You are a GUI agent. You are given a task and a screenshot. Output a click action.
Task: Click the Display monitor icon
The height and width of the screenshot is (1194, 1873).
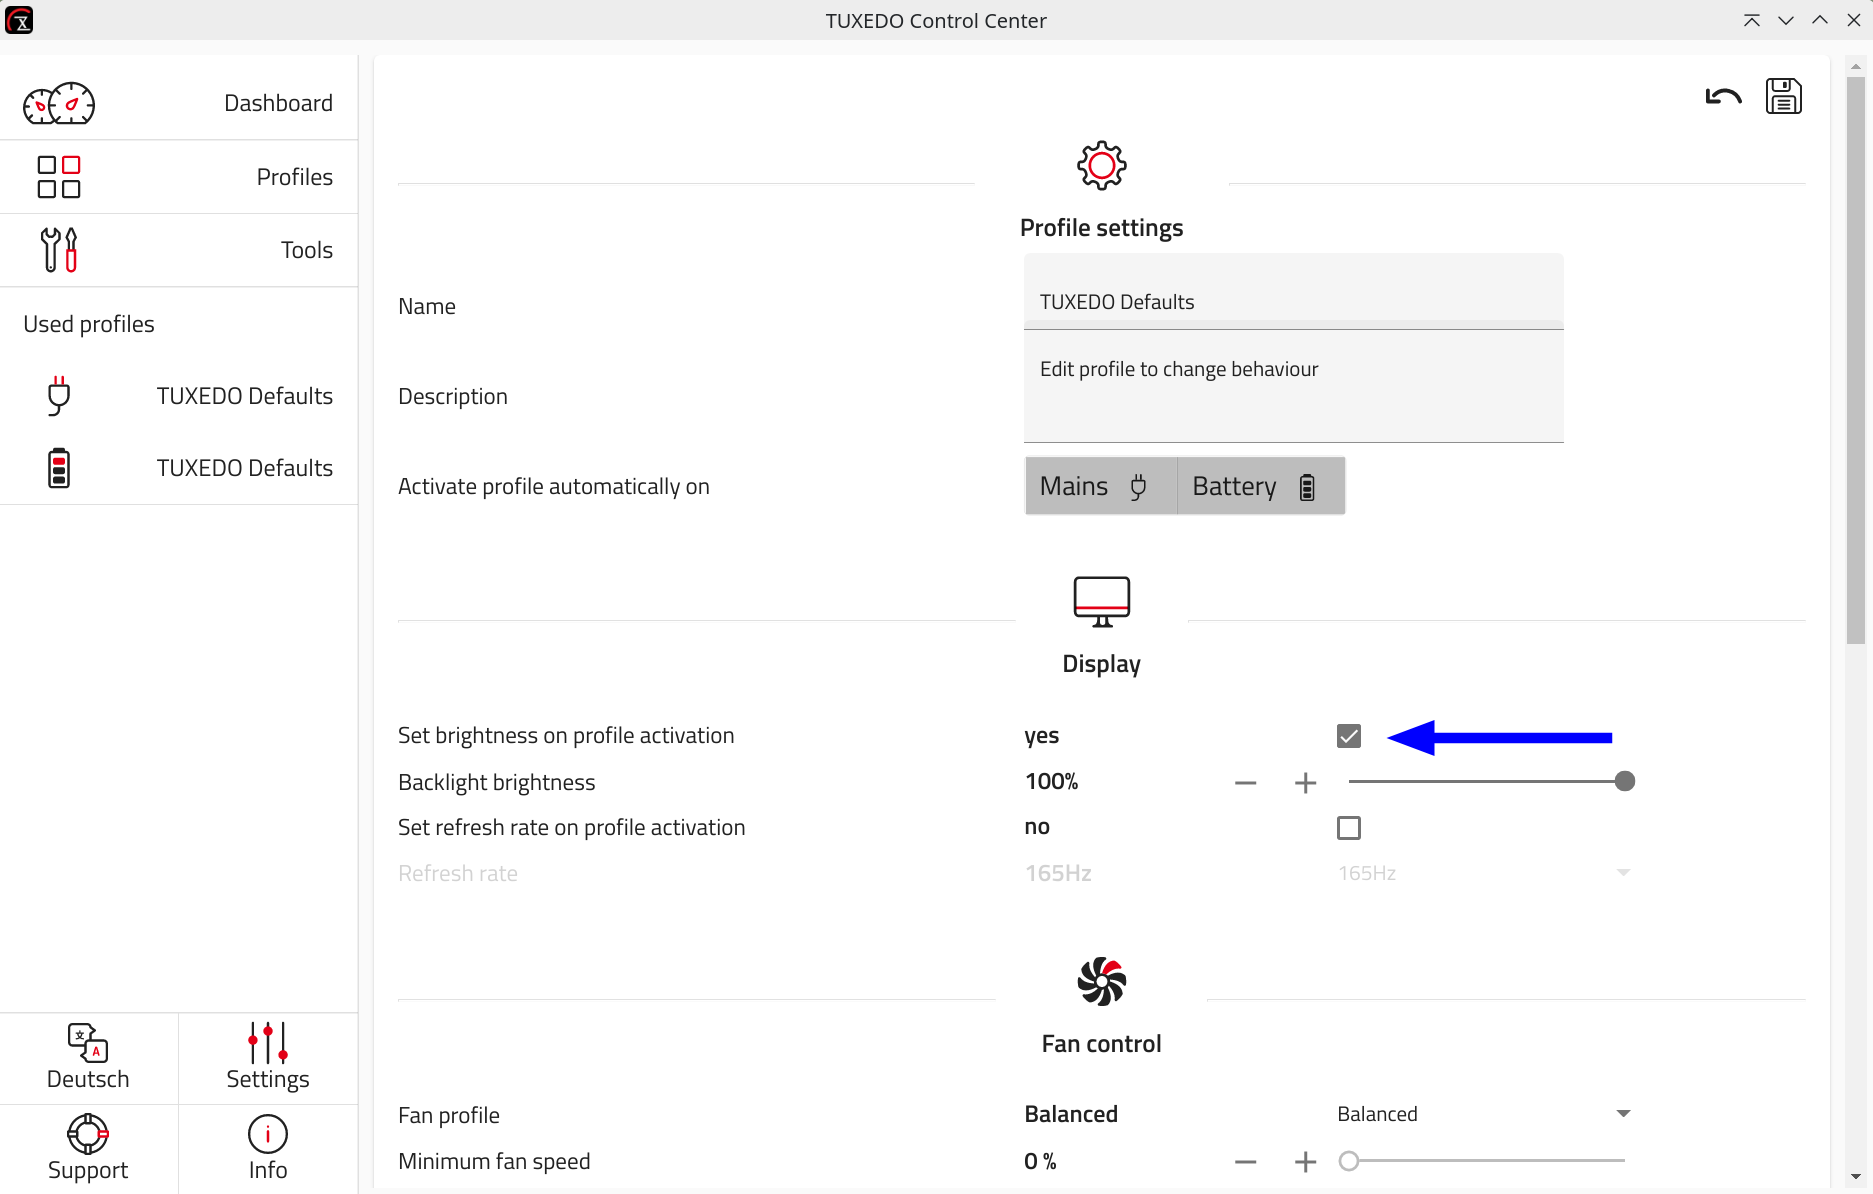click(x=1102, y=602)
